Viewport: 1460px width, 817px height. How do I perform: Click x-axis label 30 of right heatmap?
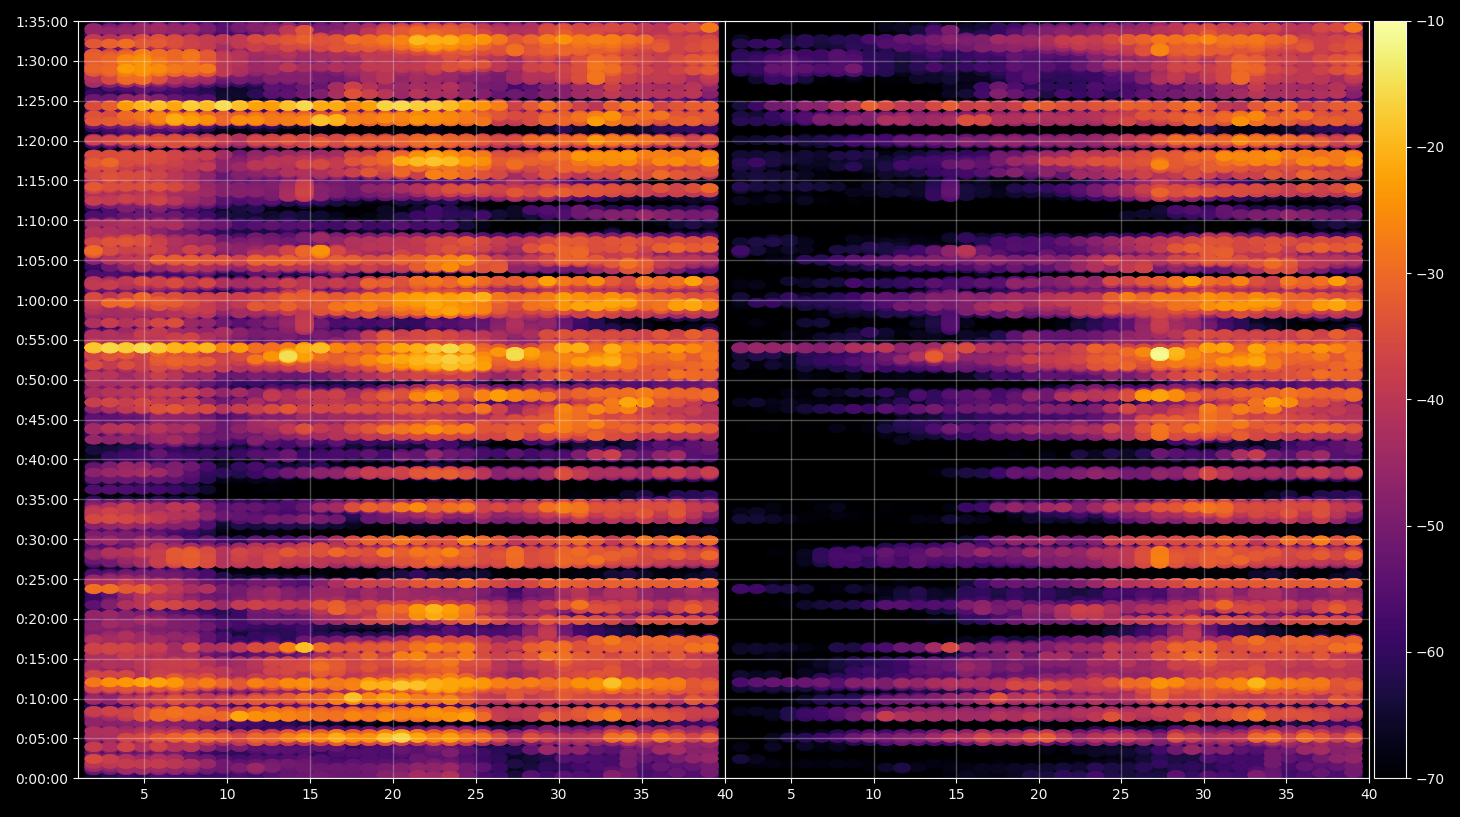[1203, 795]
